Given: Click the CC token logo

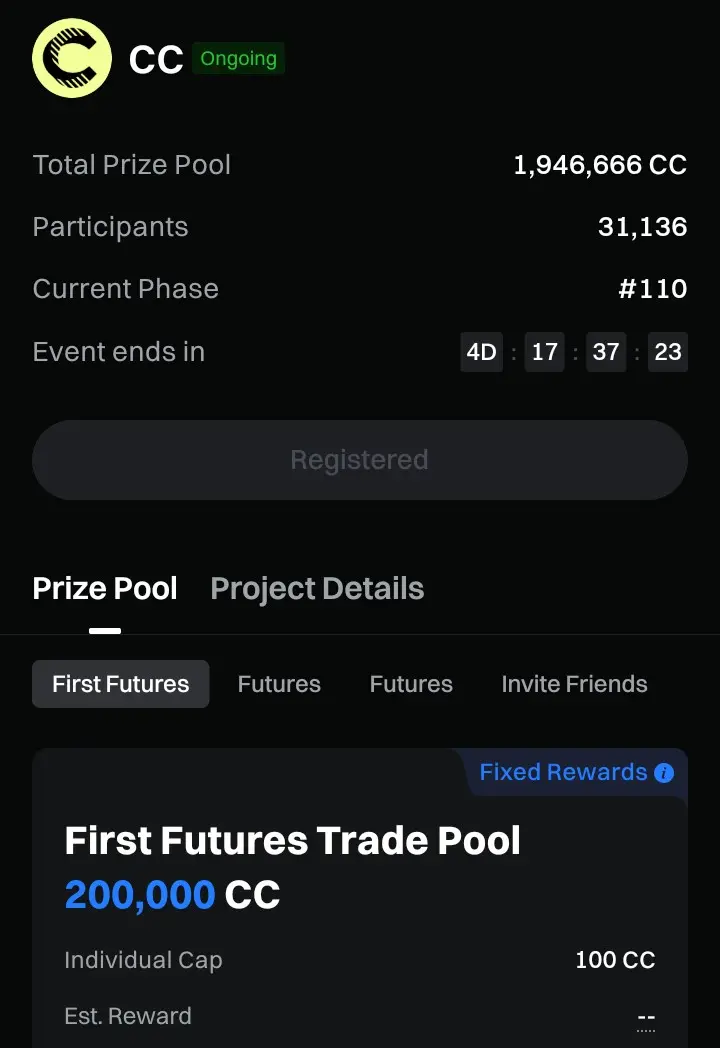Looking at the screenshot, I should [x=72, y=58].
